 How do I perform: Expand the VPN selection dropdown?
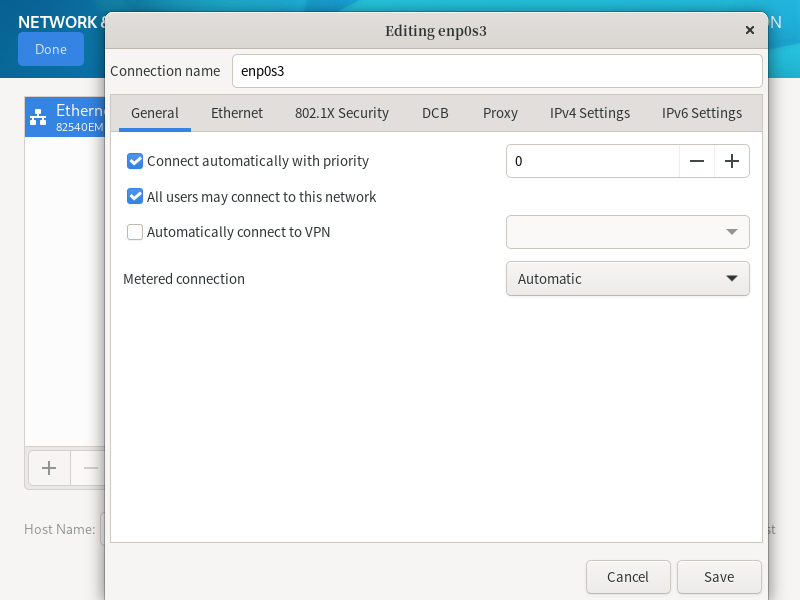[x=627, y=232]
